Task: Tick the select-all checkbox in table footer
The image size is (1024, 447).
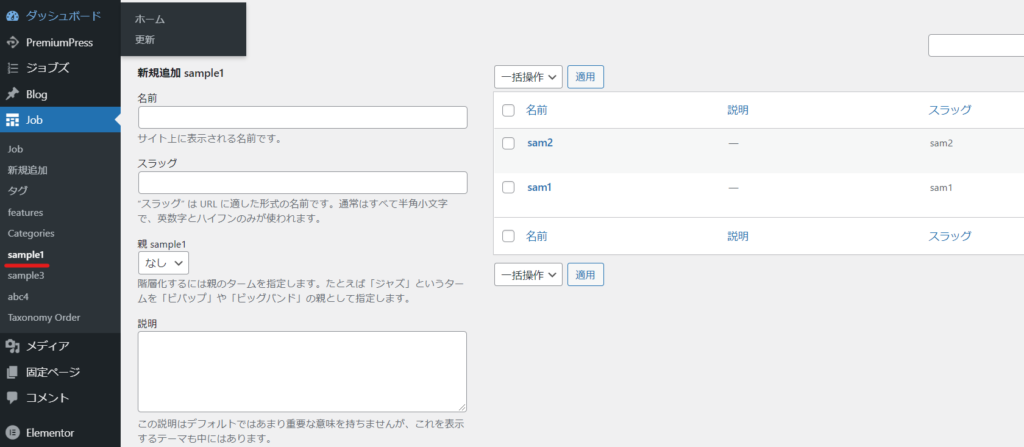Action: (509, 236)
